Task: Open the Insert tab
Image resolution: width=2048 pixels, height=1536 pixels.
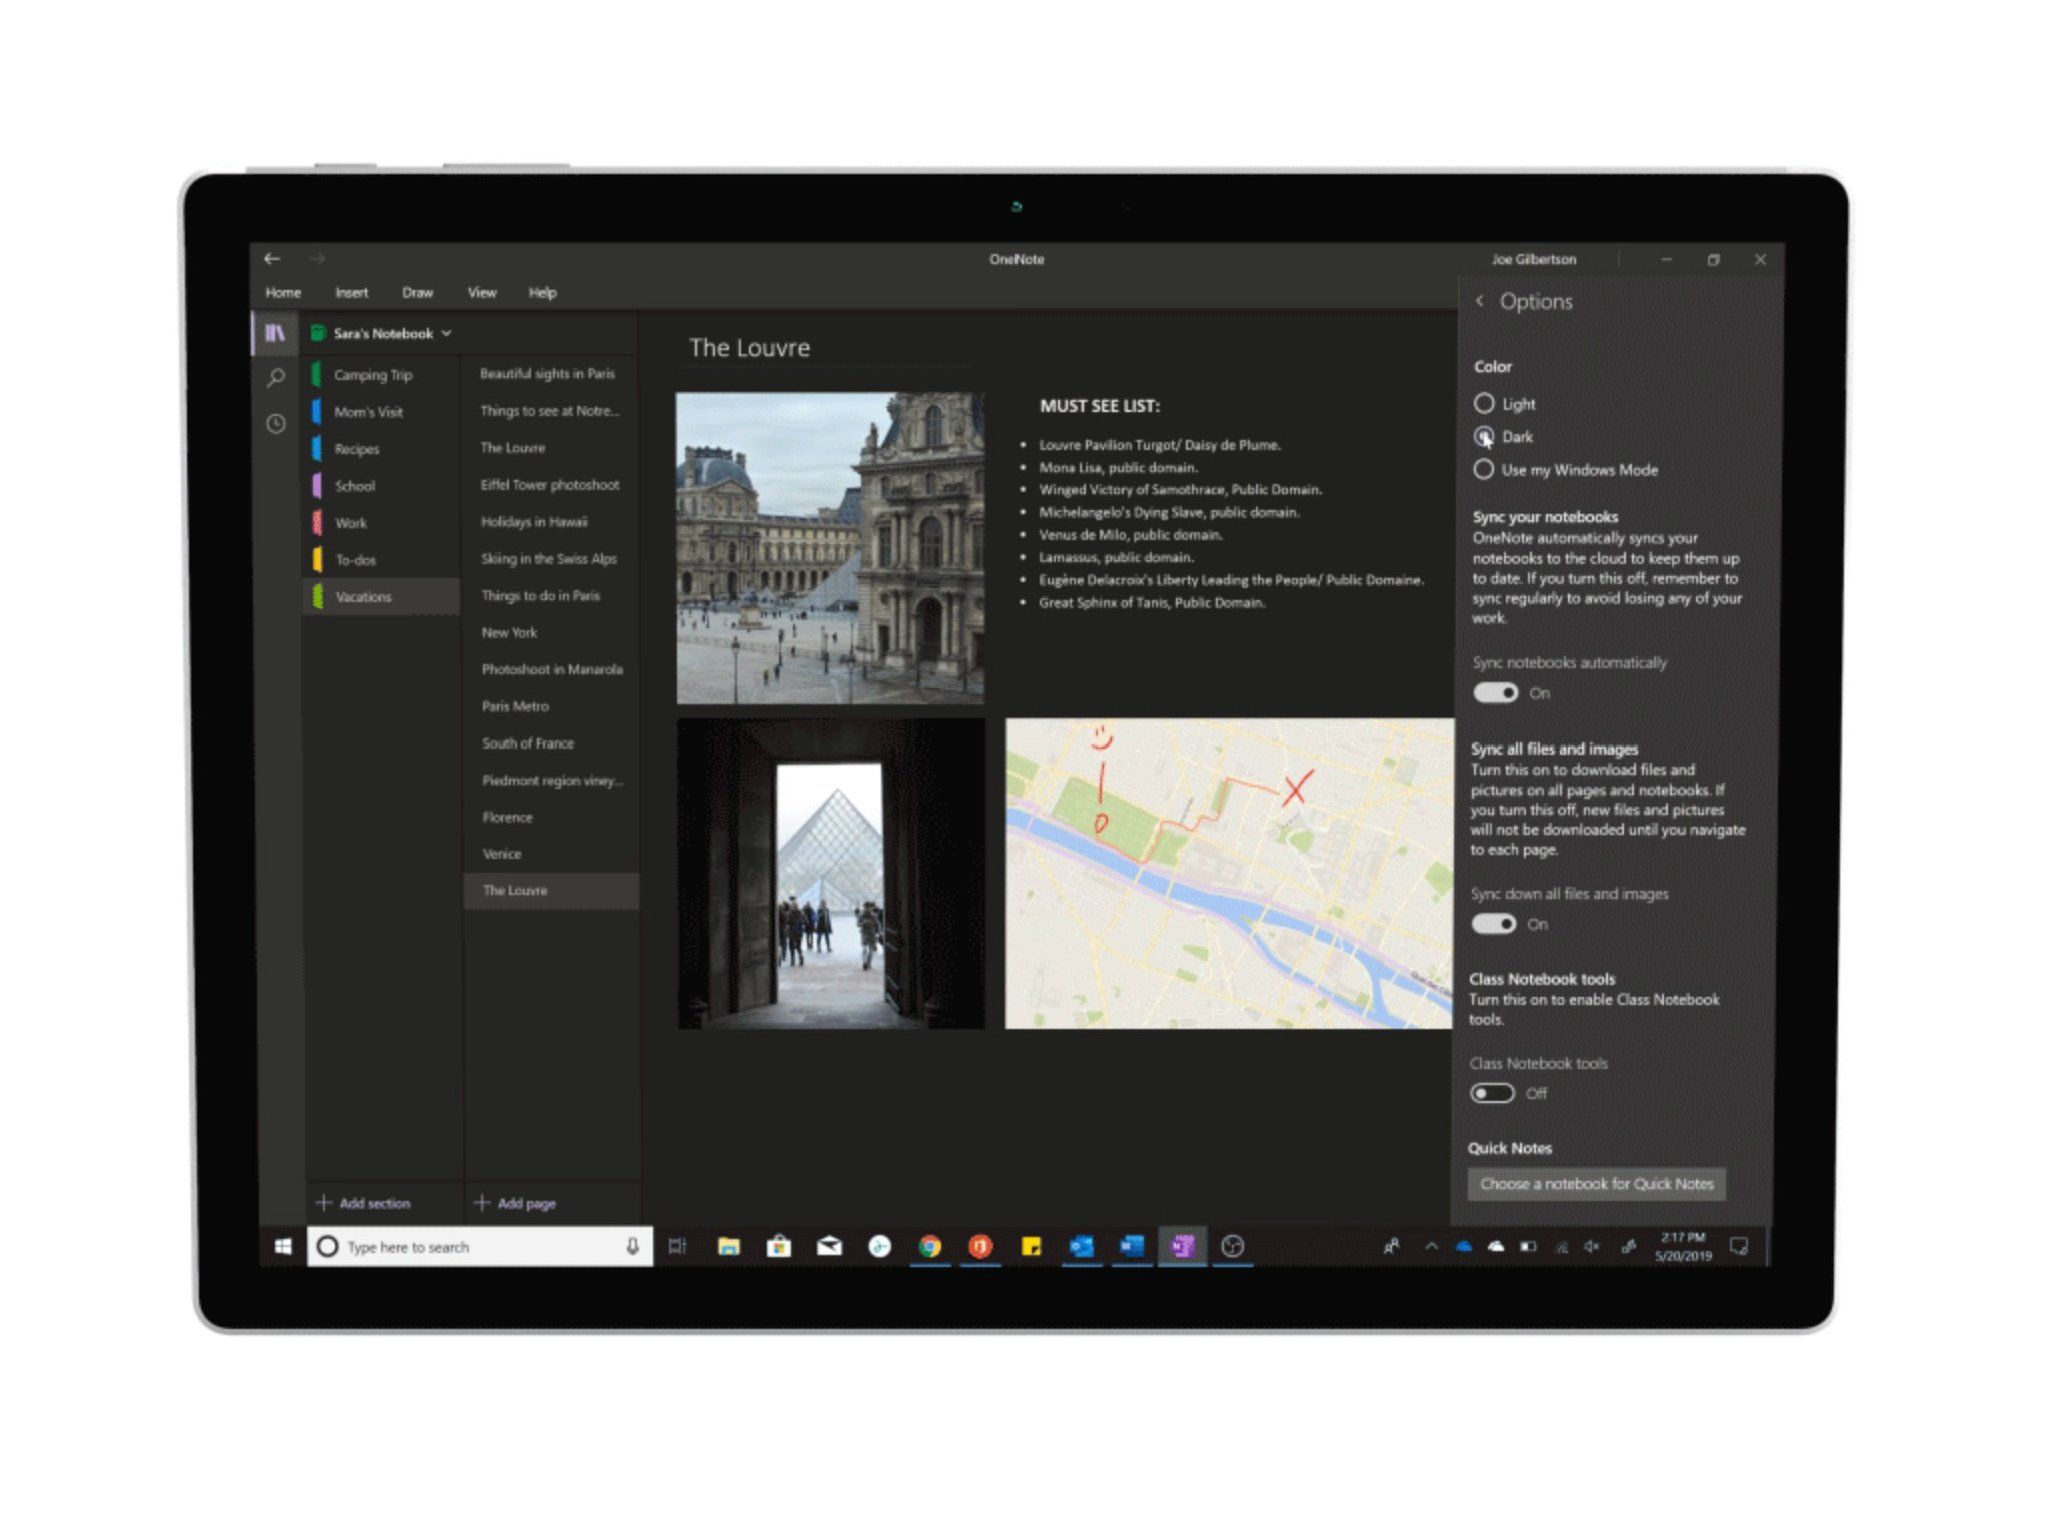Action: (x=352, y=292)
